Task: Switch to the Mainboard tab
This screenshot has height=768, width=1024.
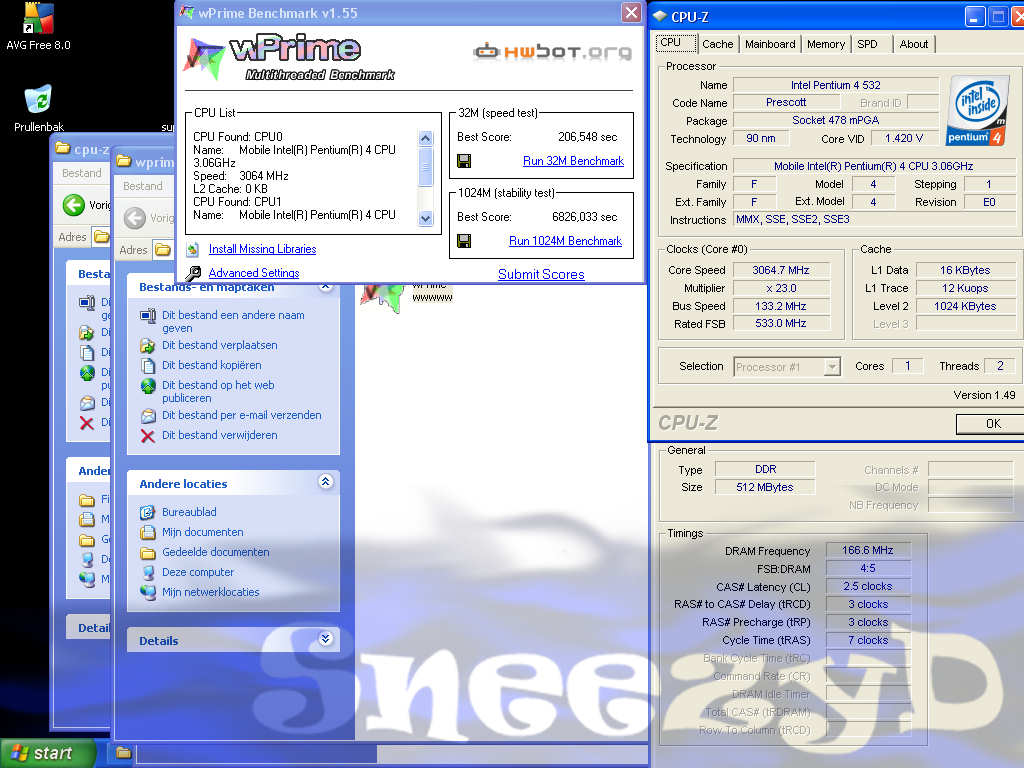Action: pyautogui.click(x=770, y=44)
